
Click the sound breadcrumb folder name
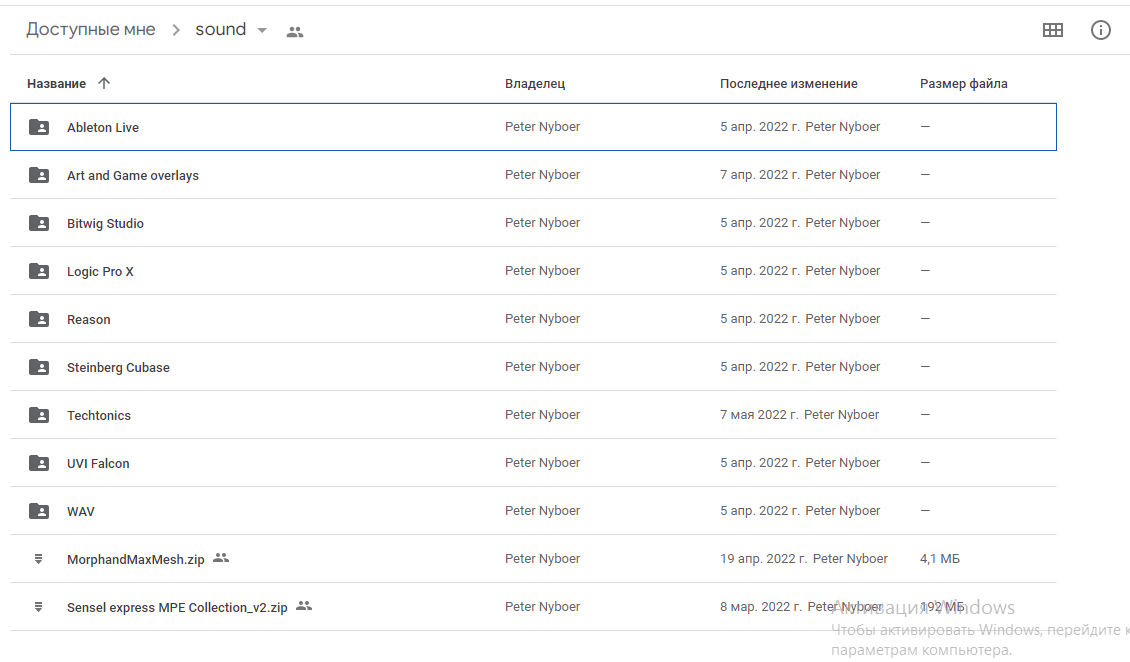[221, 30]
